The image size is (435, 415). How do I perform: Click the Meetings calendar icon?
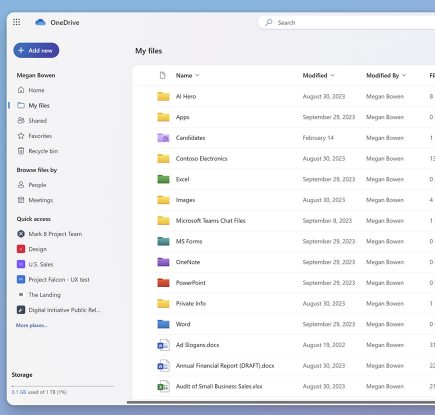[21, 200]
